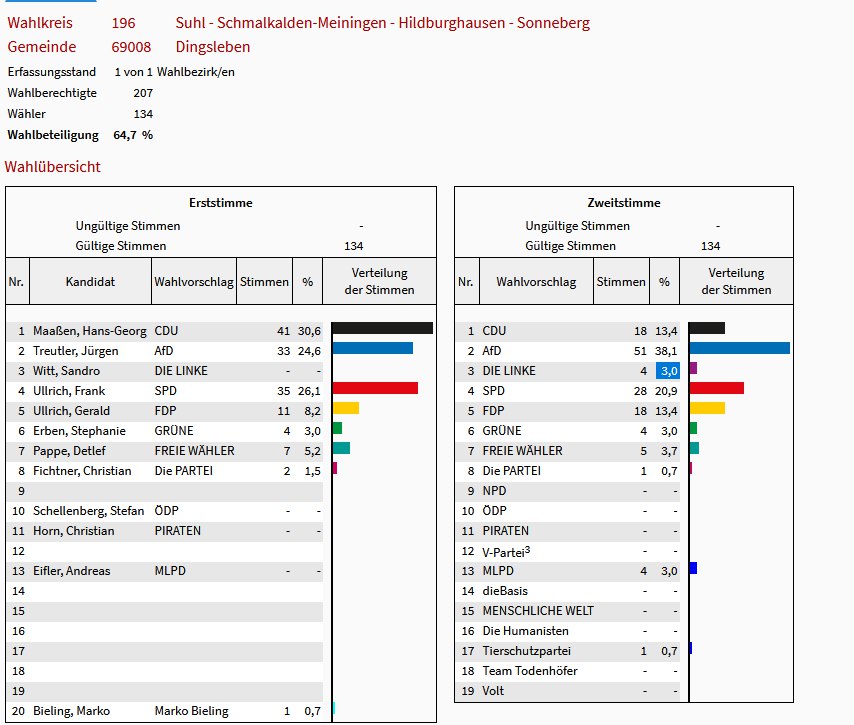Click Die Humanisten row
854x725 pixels.
tap(567, 631)
